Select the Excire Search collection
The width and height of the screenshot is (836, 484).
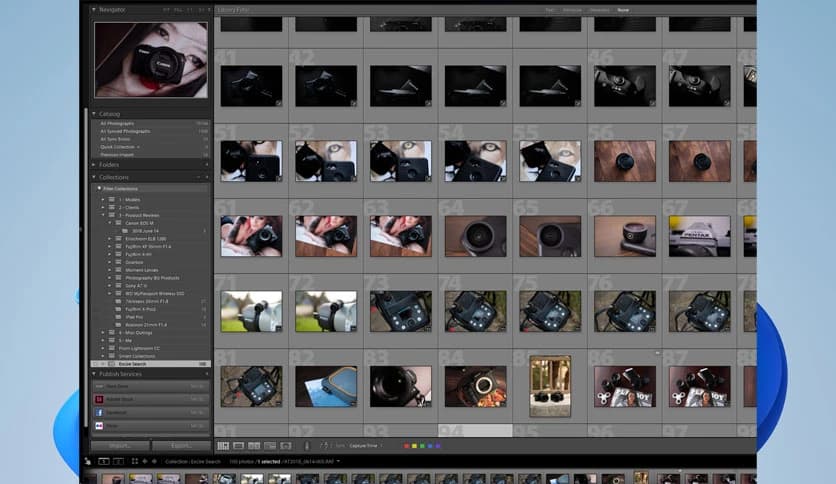tap(132, 364)
